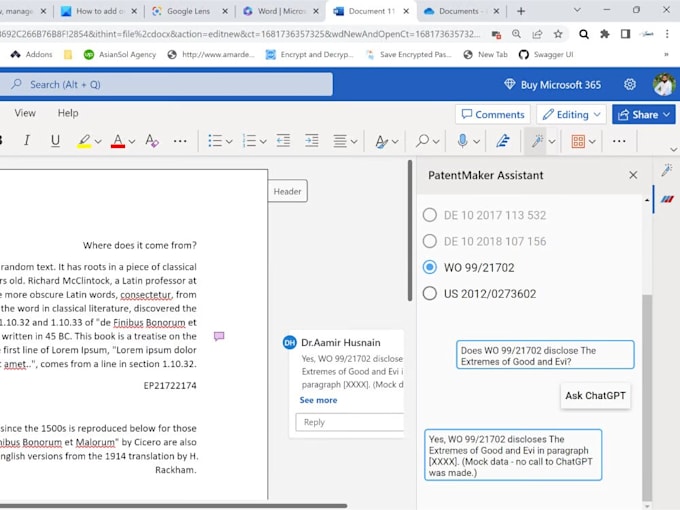The height and width of the screenshot is (510, 680).
Task: Select DE 10 2017 113 532 radio option
Action: pyautogui.click(x=430, y=215)
